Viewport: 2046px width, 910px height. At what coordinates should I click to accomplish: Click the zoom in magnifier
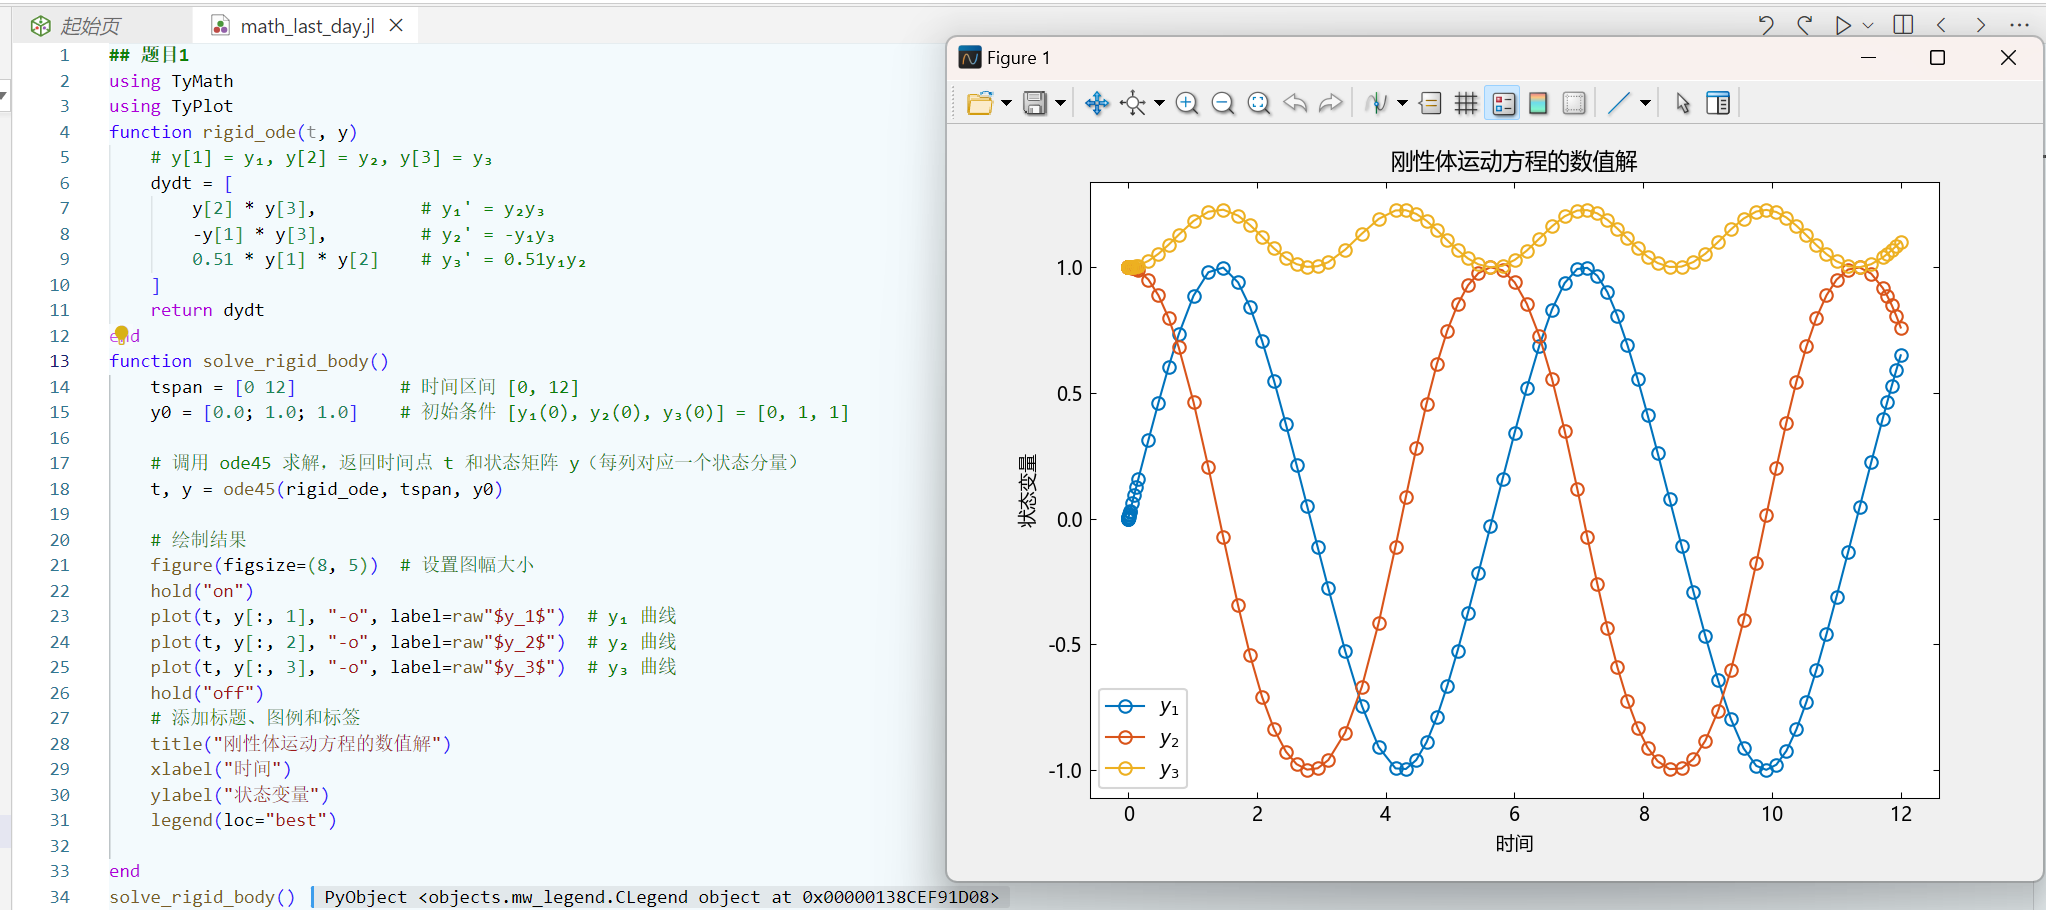(1187, 103)
